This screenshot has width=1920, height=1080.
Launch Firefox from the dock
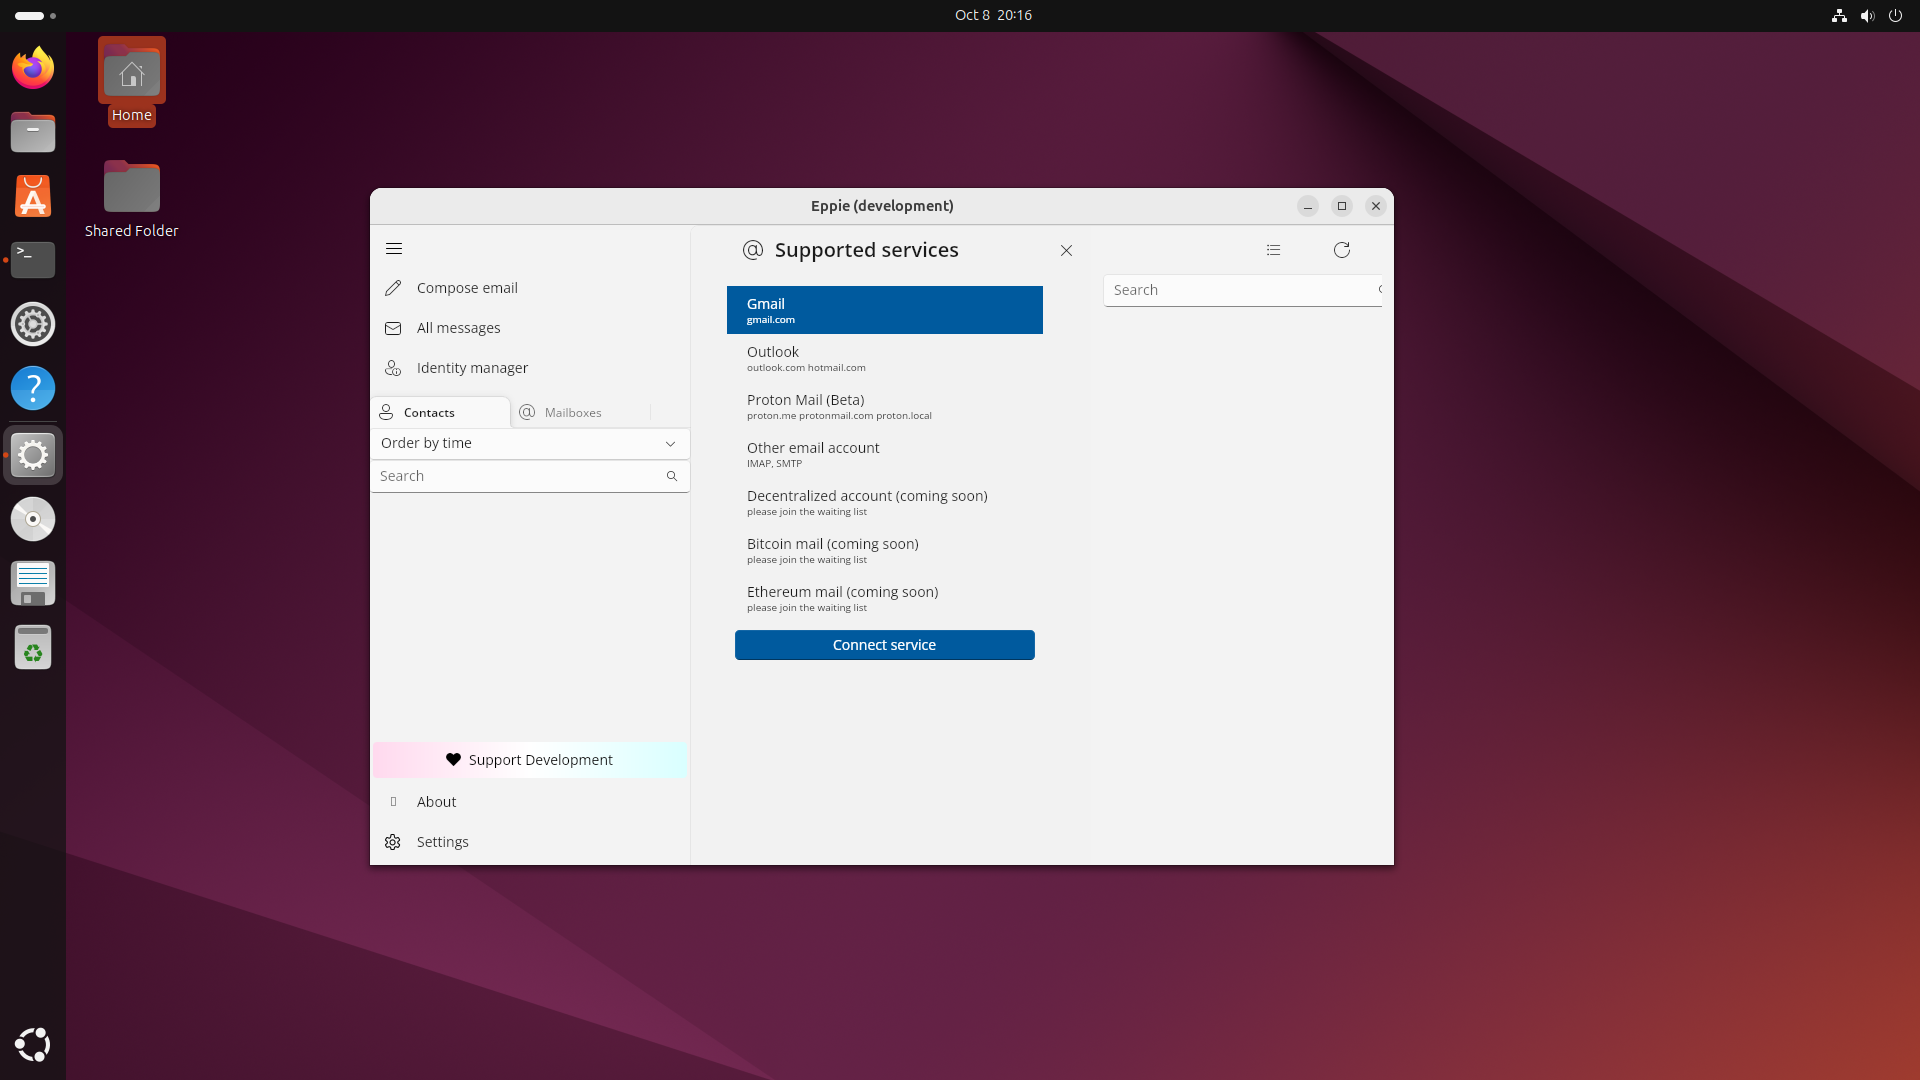[32, 68]
